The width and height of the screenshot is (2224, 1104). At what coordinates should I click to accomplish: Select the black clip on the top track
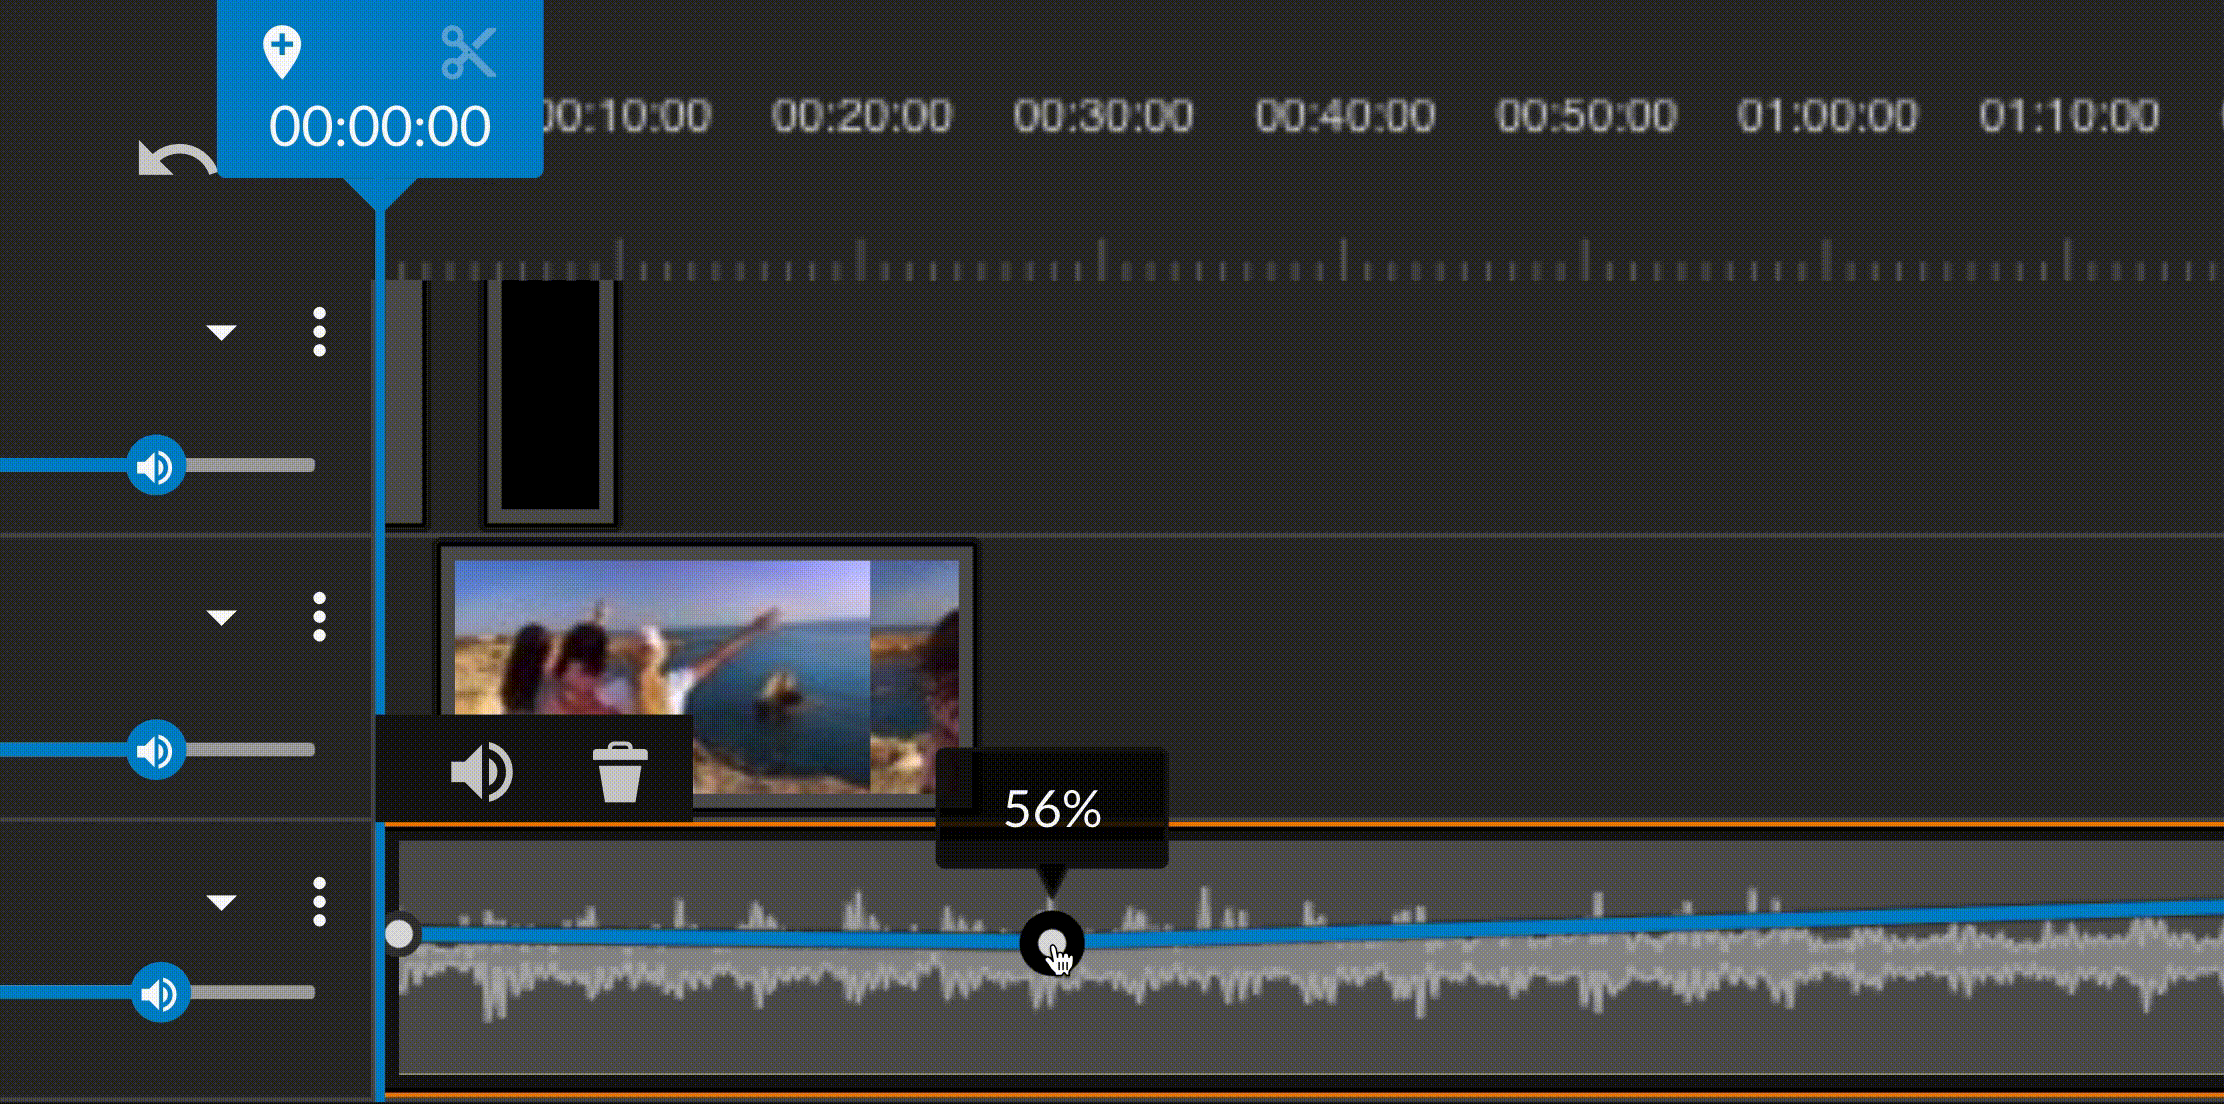point(550,400)
